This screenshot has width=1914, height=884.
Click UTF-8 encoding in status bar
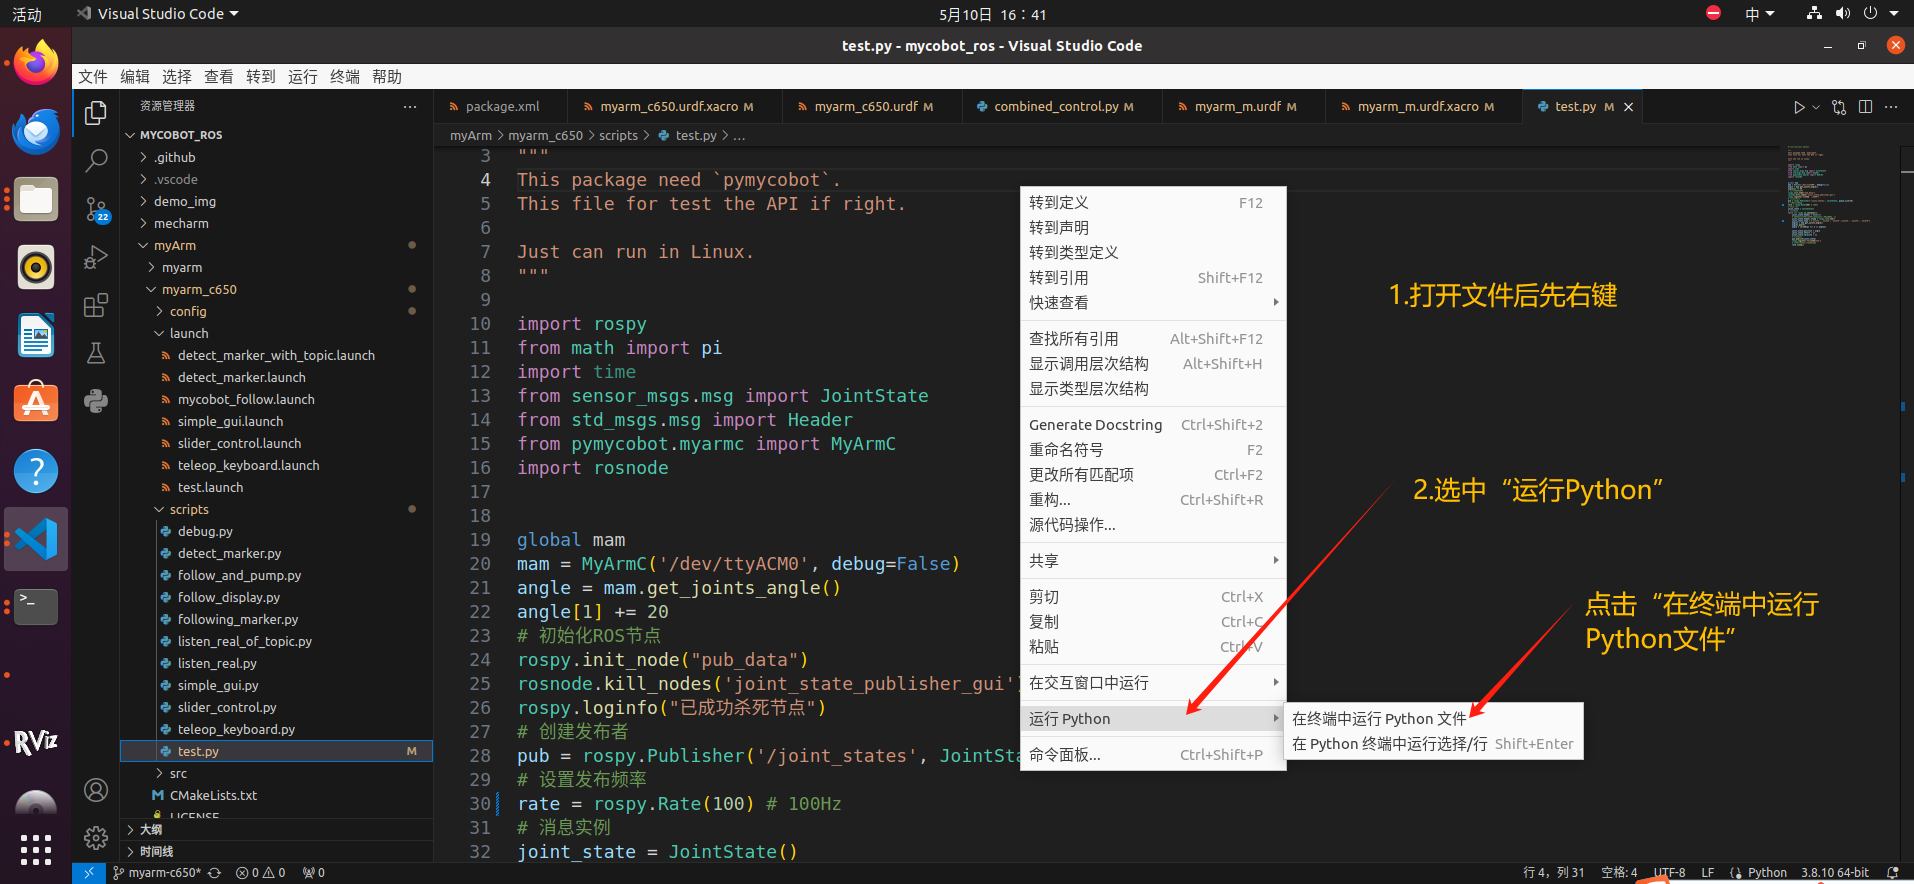click(x=1669, y=873)
